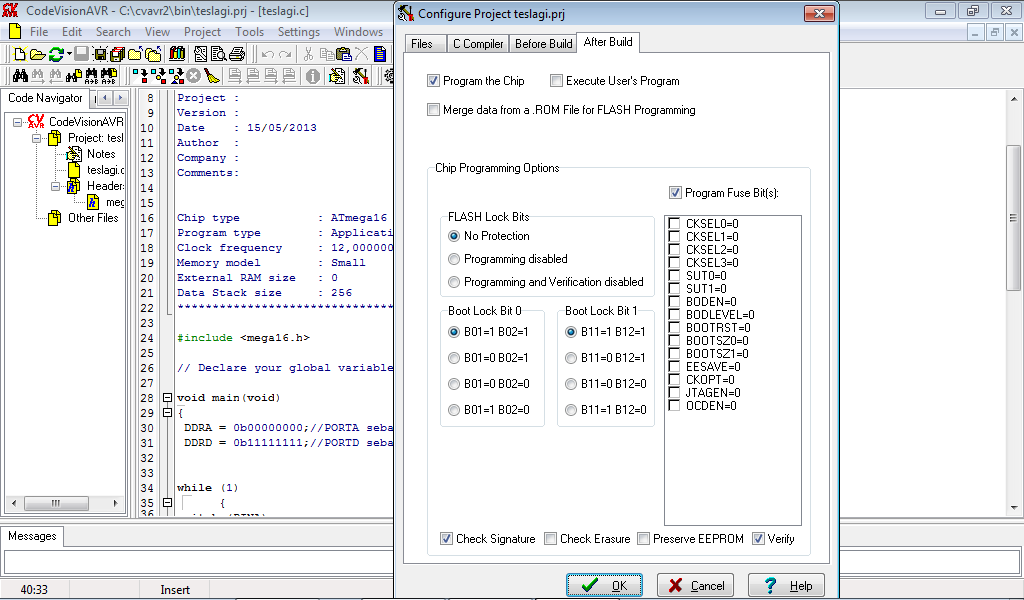Check the JTAGEN=0 fuse bit
Viewport: 1024px width, 600px height.
point(674,392)
